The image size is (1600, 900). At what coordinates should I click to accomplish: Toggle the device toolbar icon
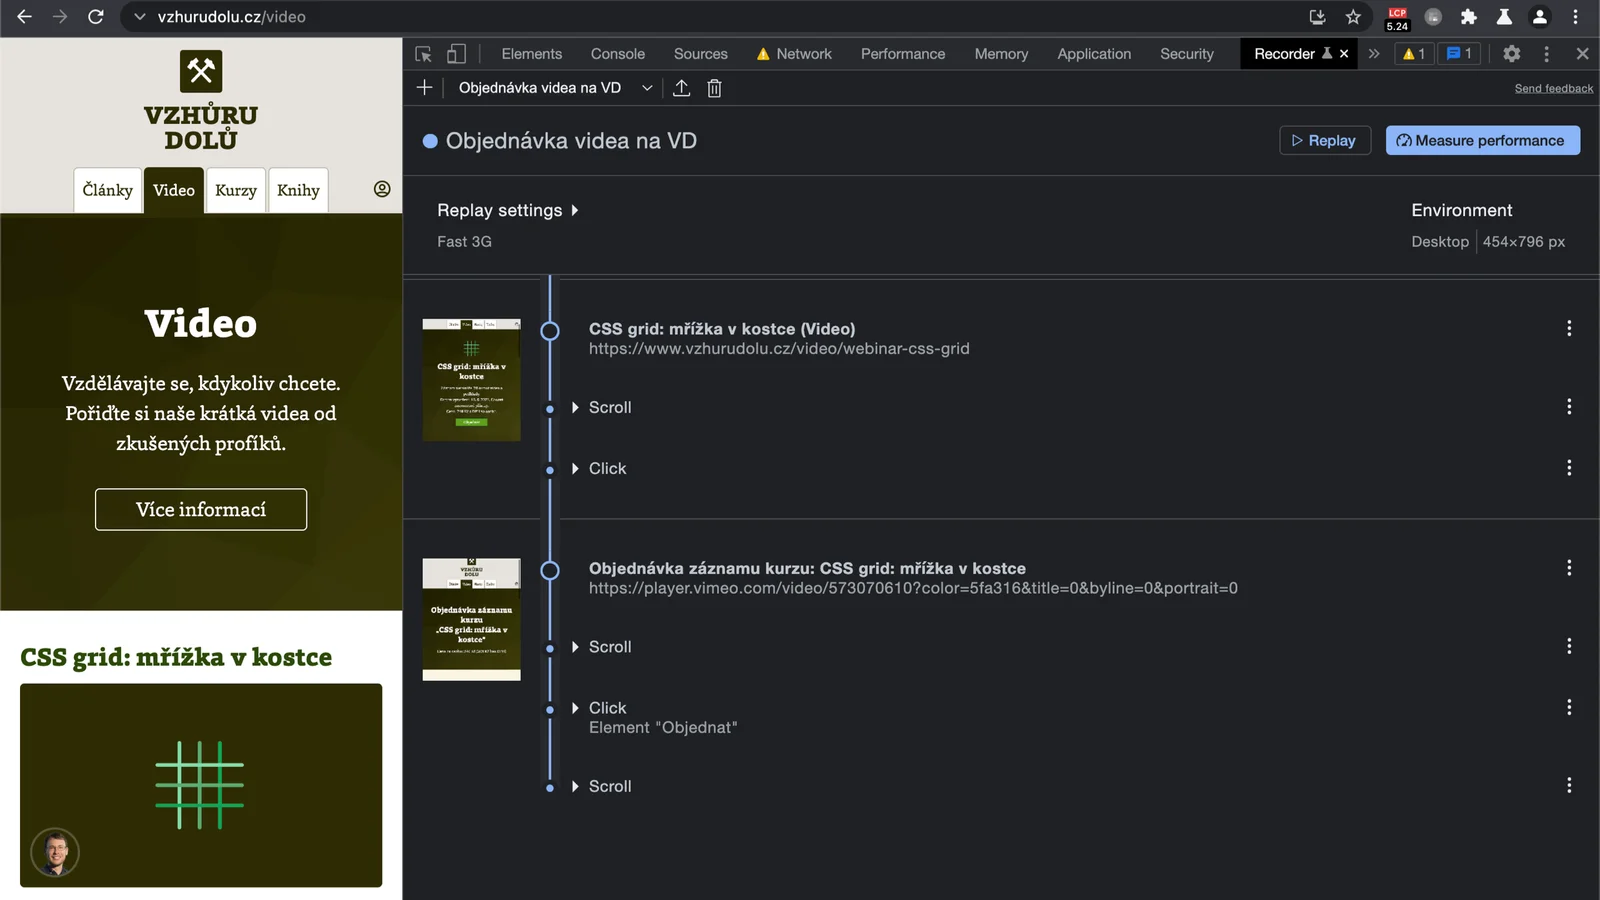pyautogui.click(x=456, y=53)
